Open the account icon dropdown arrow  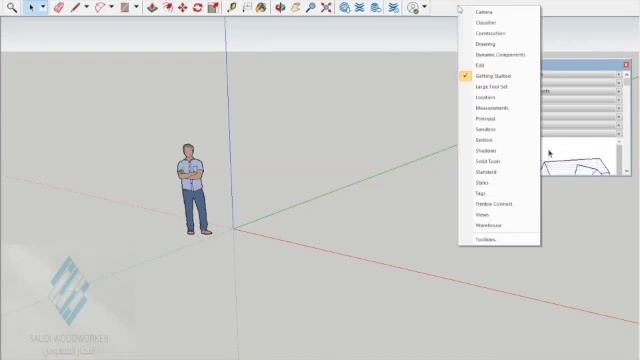[x=424, y=7]
